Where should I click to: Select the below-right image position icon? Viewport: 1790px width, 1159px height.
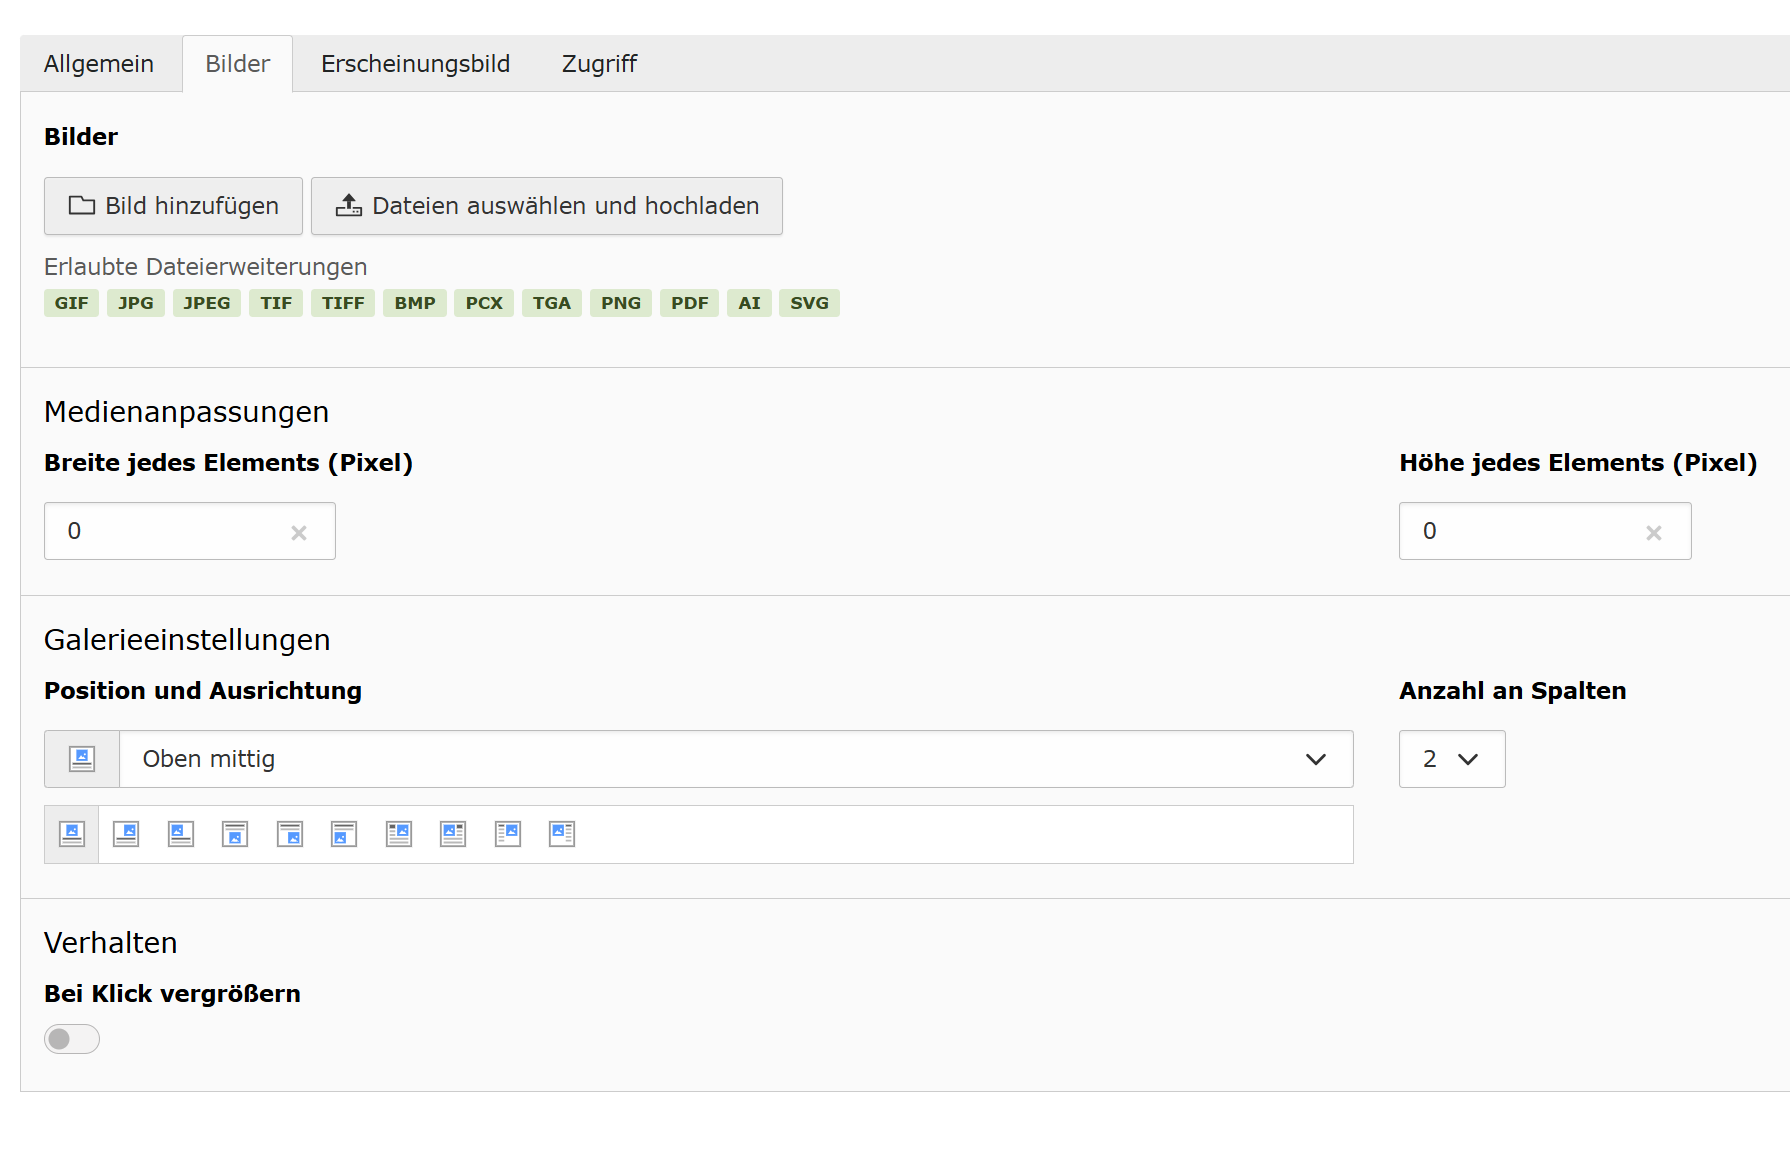point(290,834)
